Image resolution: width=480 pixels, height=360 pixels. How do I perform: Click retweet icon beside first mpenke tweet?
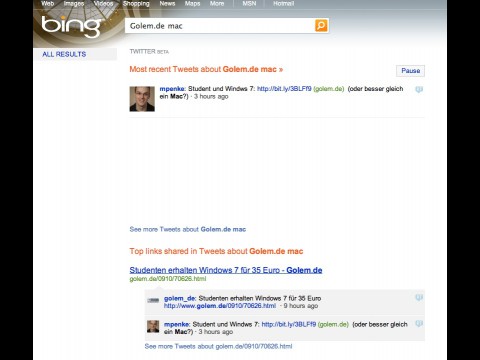(x=419, y=89)
